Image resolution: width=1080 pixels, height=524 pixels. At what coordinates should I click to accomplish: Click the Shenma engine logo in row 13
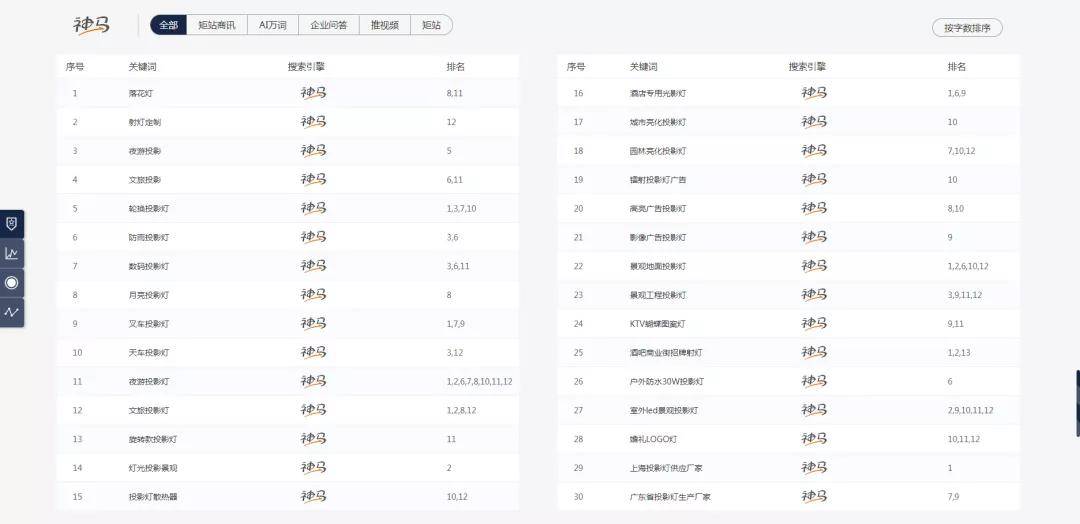point(313,439)
